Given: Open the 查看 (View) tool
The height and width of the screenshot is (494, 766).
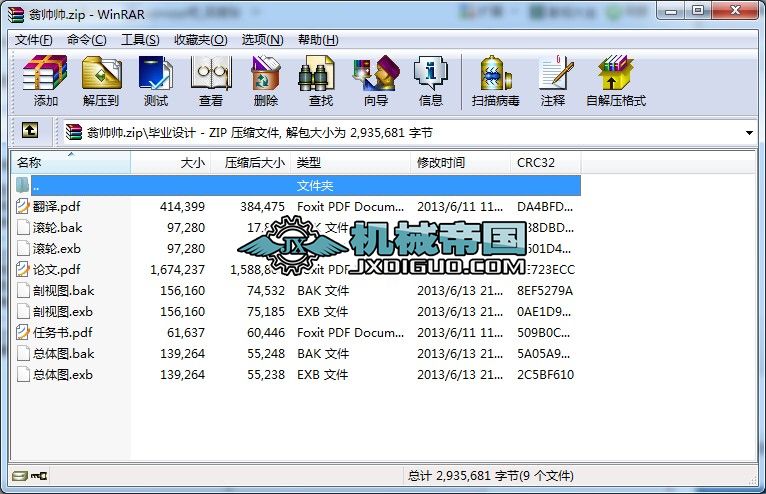Looking at the screenshot, I should click(x=211, y=82).
